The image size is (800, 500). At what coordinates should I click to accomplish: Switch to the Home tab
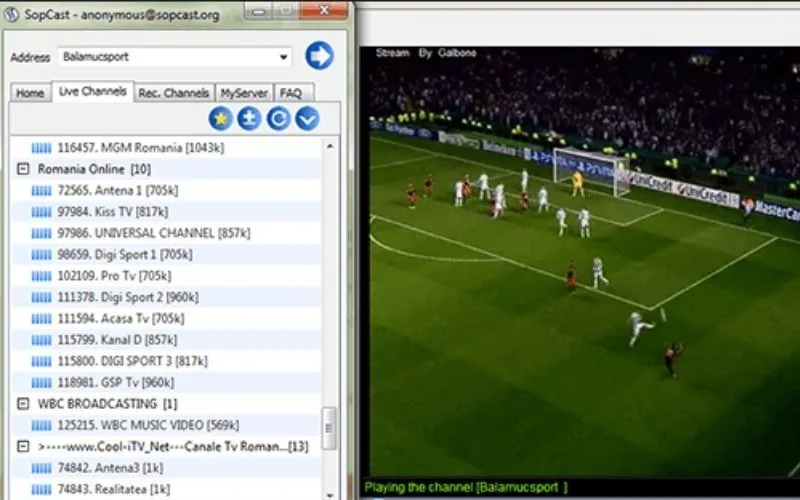tap(30, 93)
